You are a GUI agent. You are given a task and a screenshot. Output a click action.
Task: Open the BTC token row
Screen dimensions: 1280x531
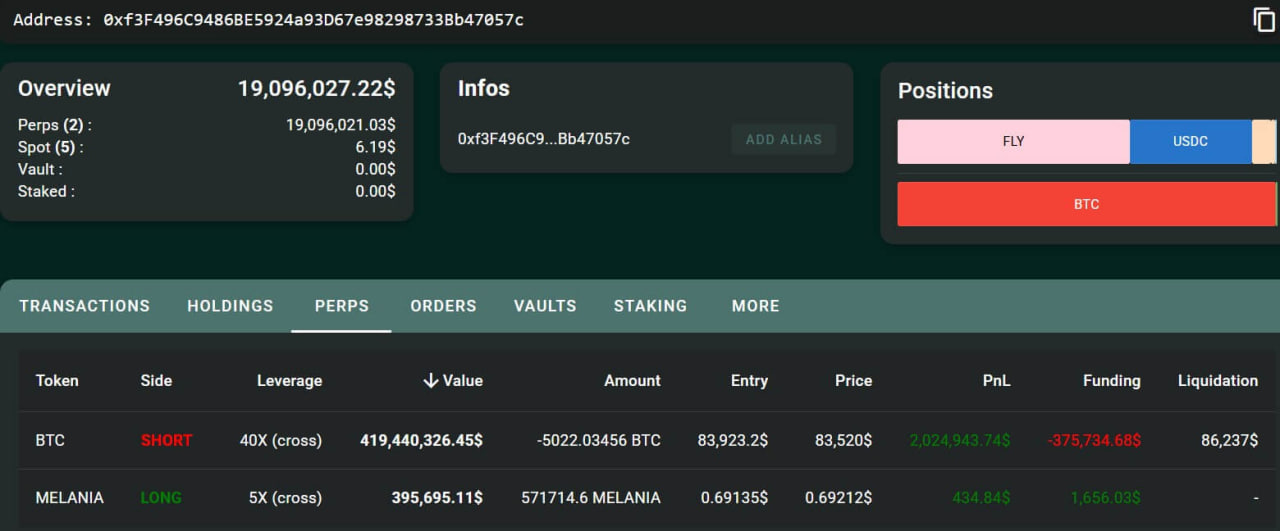point(50,440)
